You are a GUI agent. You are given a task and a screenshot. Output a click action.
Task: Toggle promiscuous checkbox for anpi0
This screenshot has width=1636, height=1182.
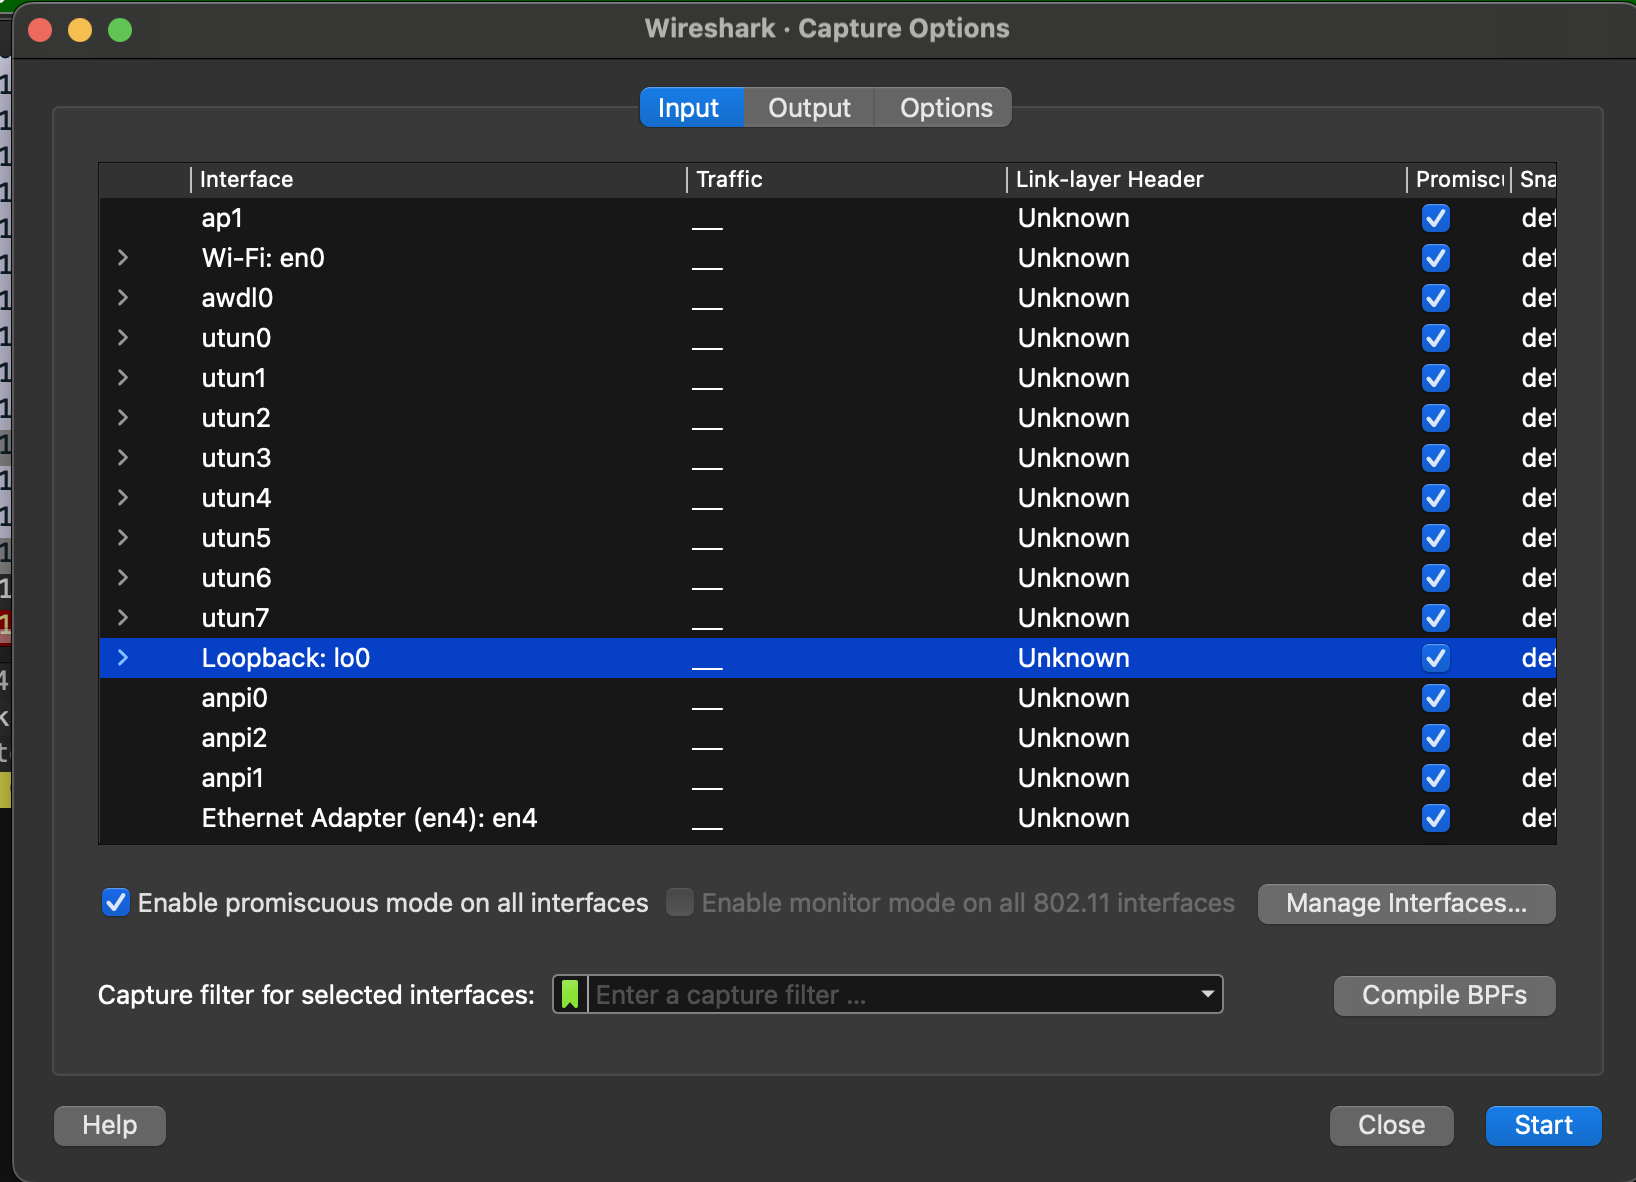(x=1436, y=698)
